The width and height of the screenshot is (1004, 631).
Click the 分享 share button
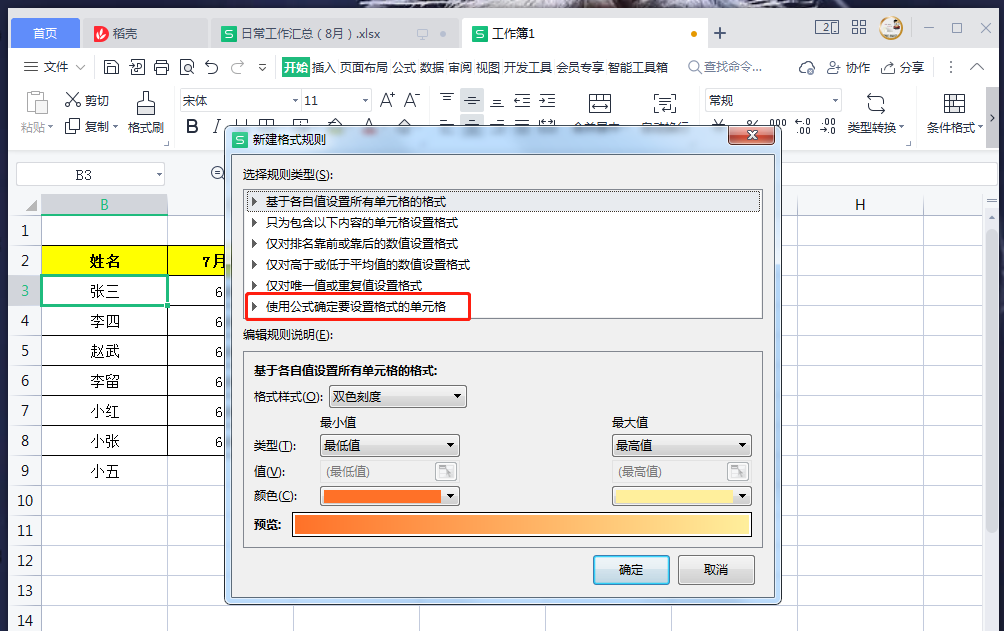click(x=903, y=67)
